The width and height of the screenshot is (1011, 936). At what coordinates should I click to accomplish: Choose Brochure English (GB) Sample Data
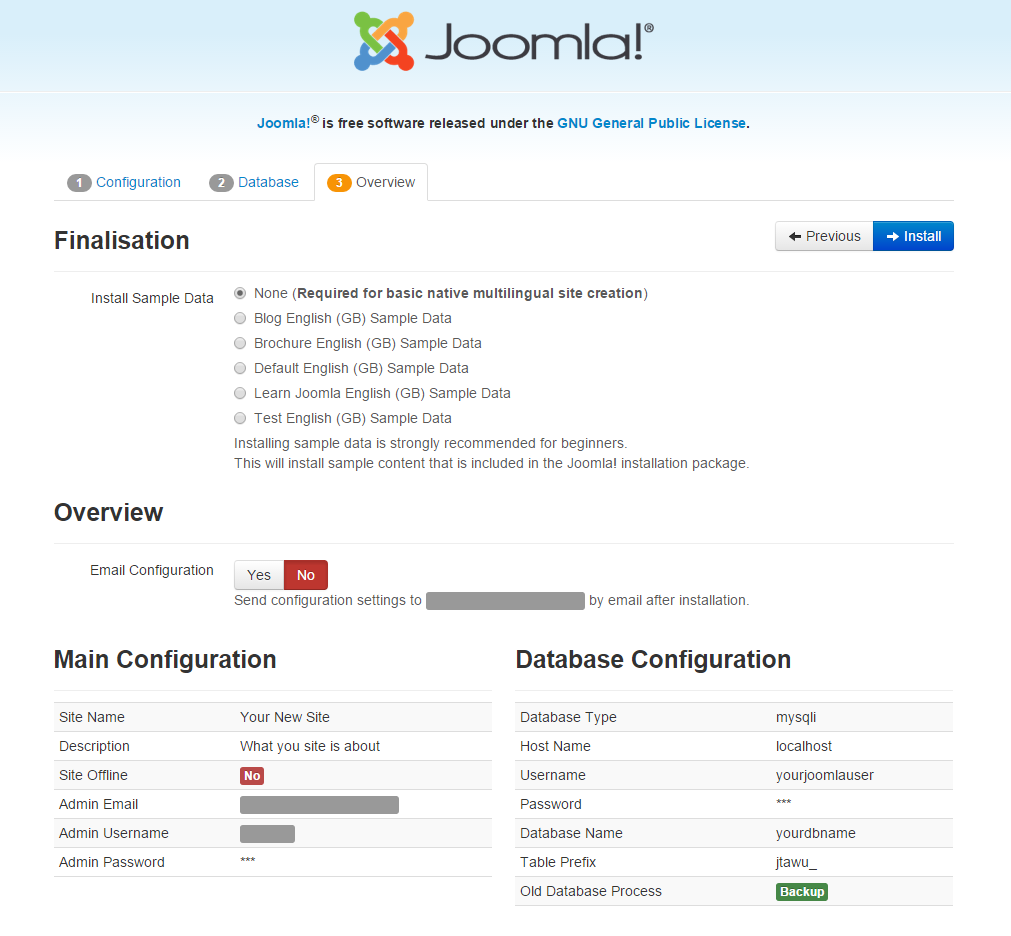(240, 344)
